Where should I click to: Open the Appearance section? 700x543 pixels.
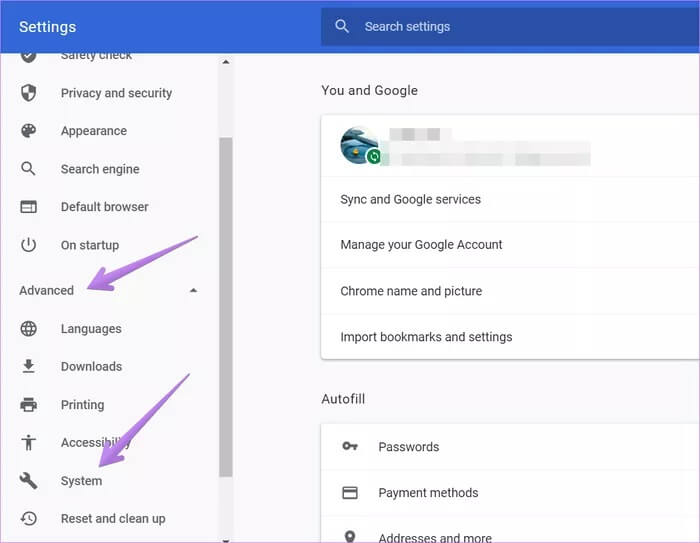94,131
